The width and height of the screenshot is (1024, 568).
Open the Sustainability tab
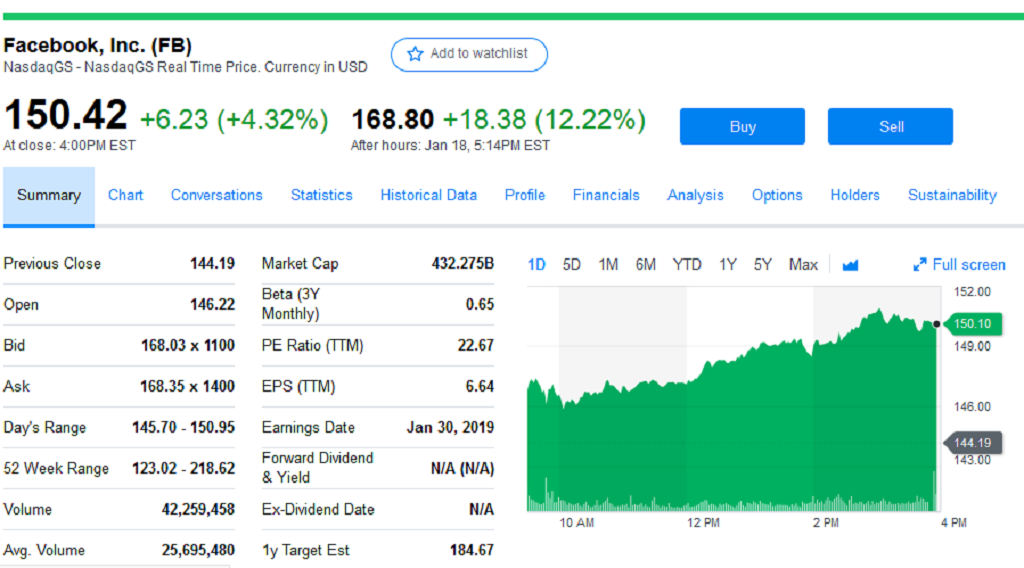click(x=952, y=195)
